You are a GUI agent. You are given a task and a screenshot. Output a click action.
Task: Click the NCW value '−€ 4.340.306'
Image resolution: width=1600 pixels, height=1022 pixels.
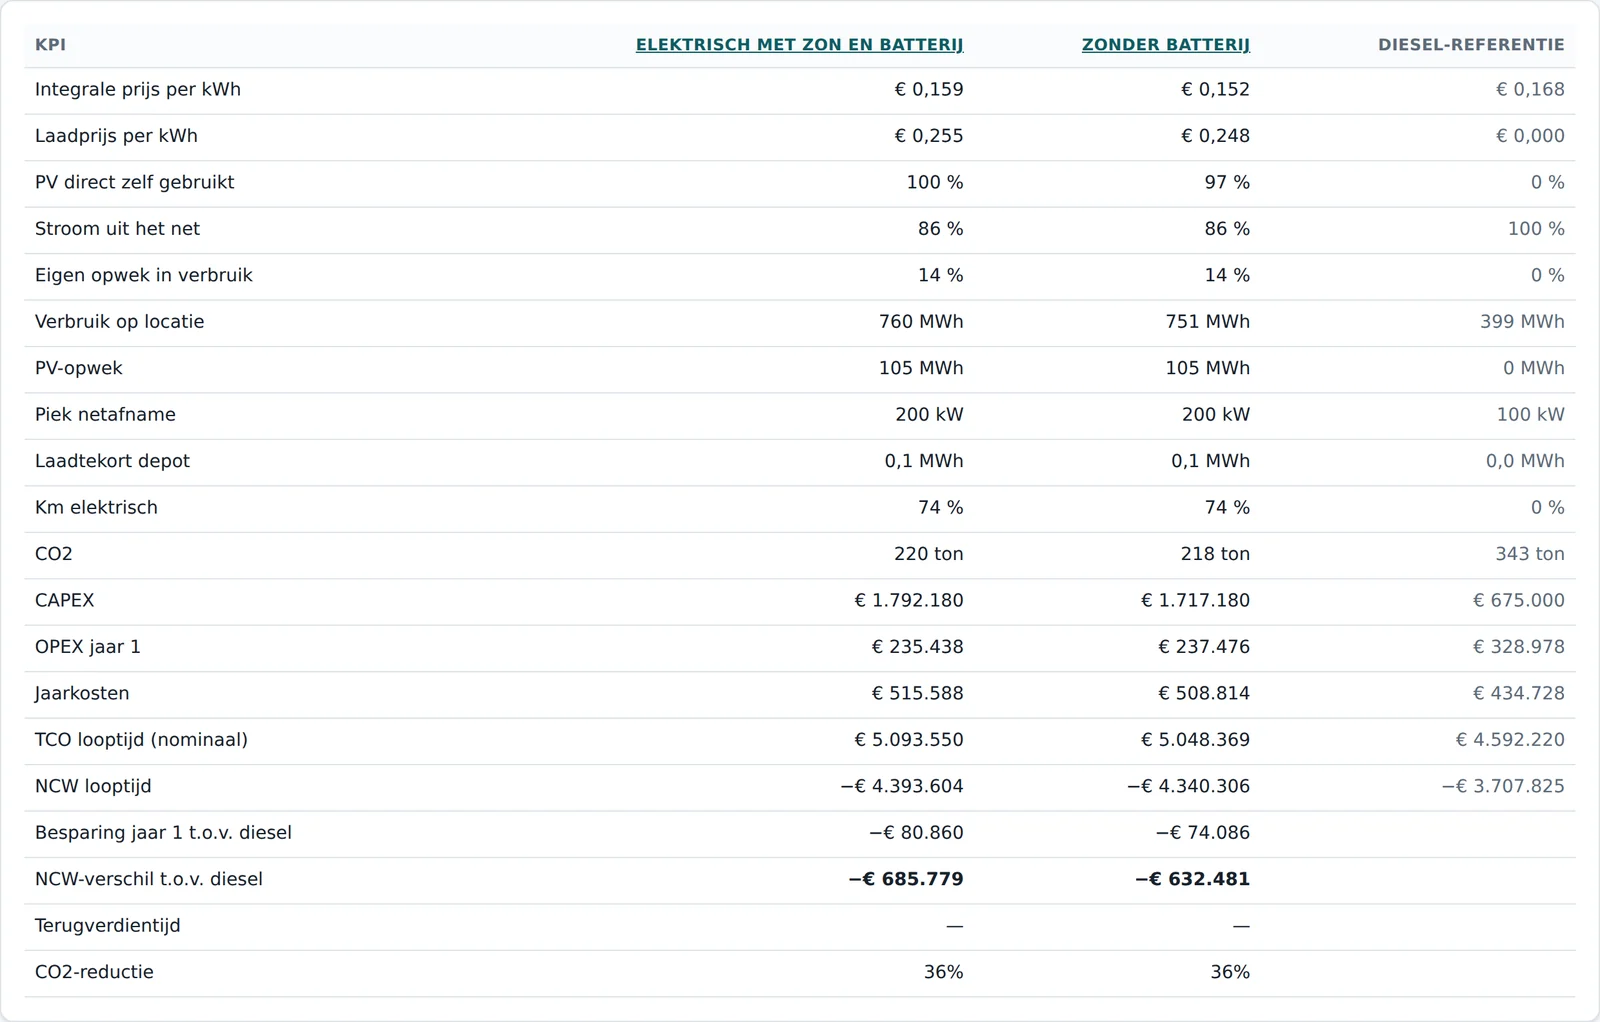1188,787
